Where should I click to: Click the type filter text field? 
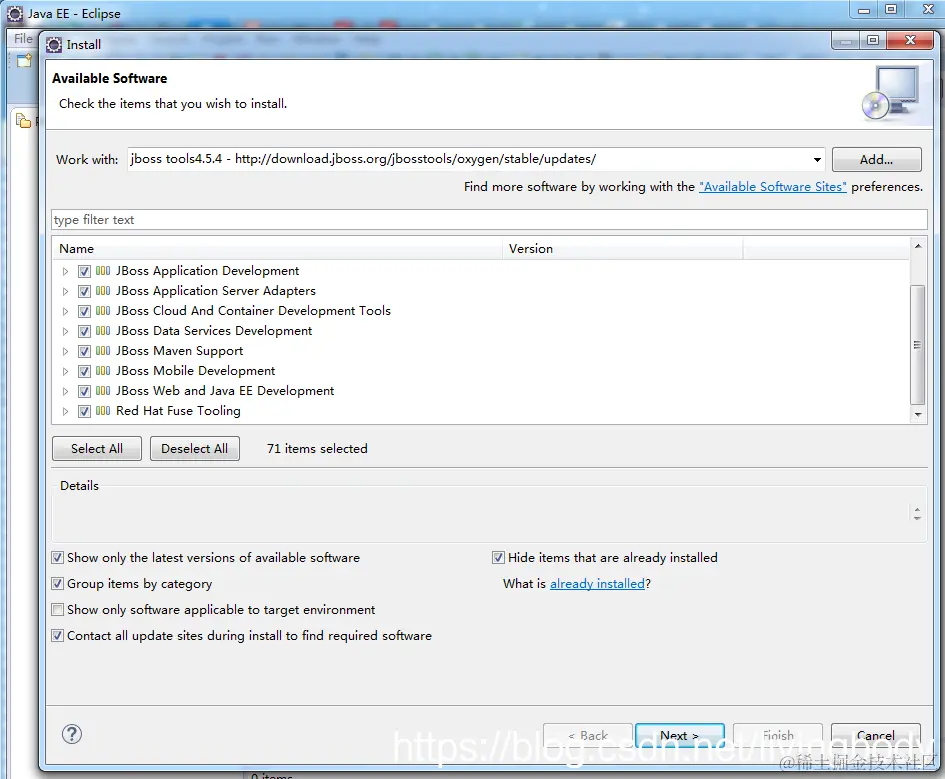[300, 219]
